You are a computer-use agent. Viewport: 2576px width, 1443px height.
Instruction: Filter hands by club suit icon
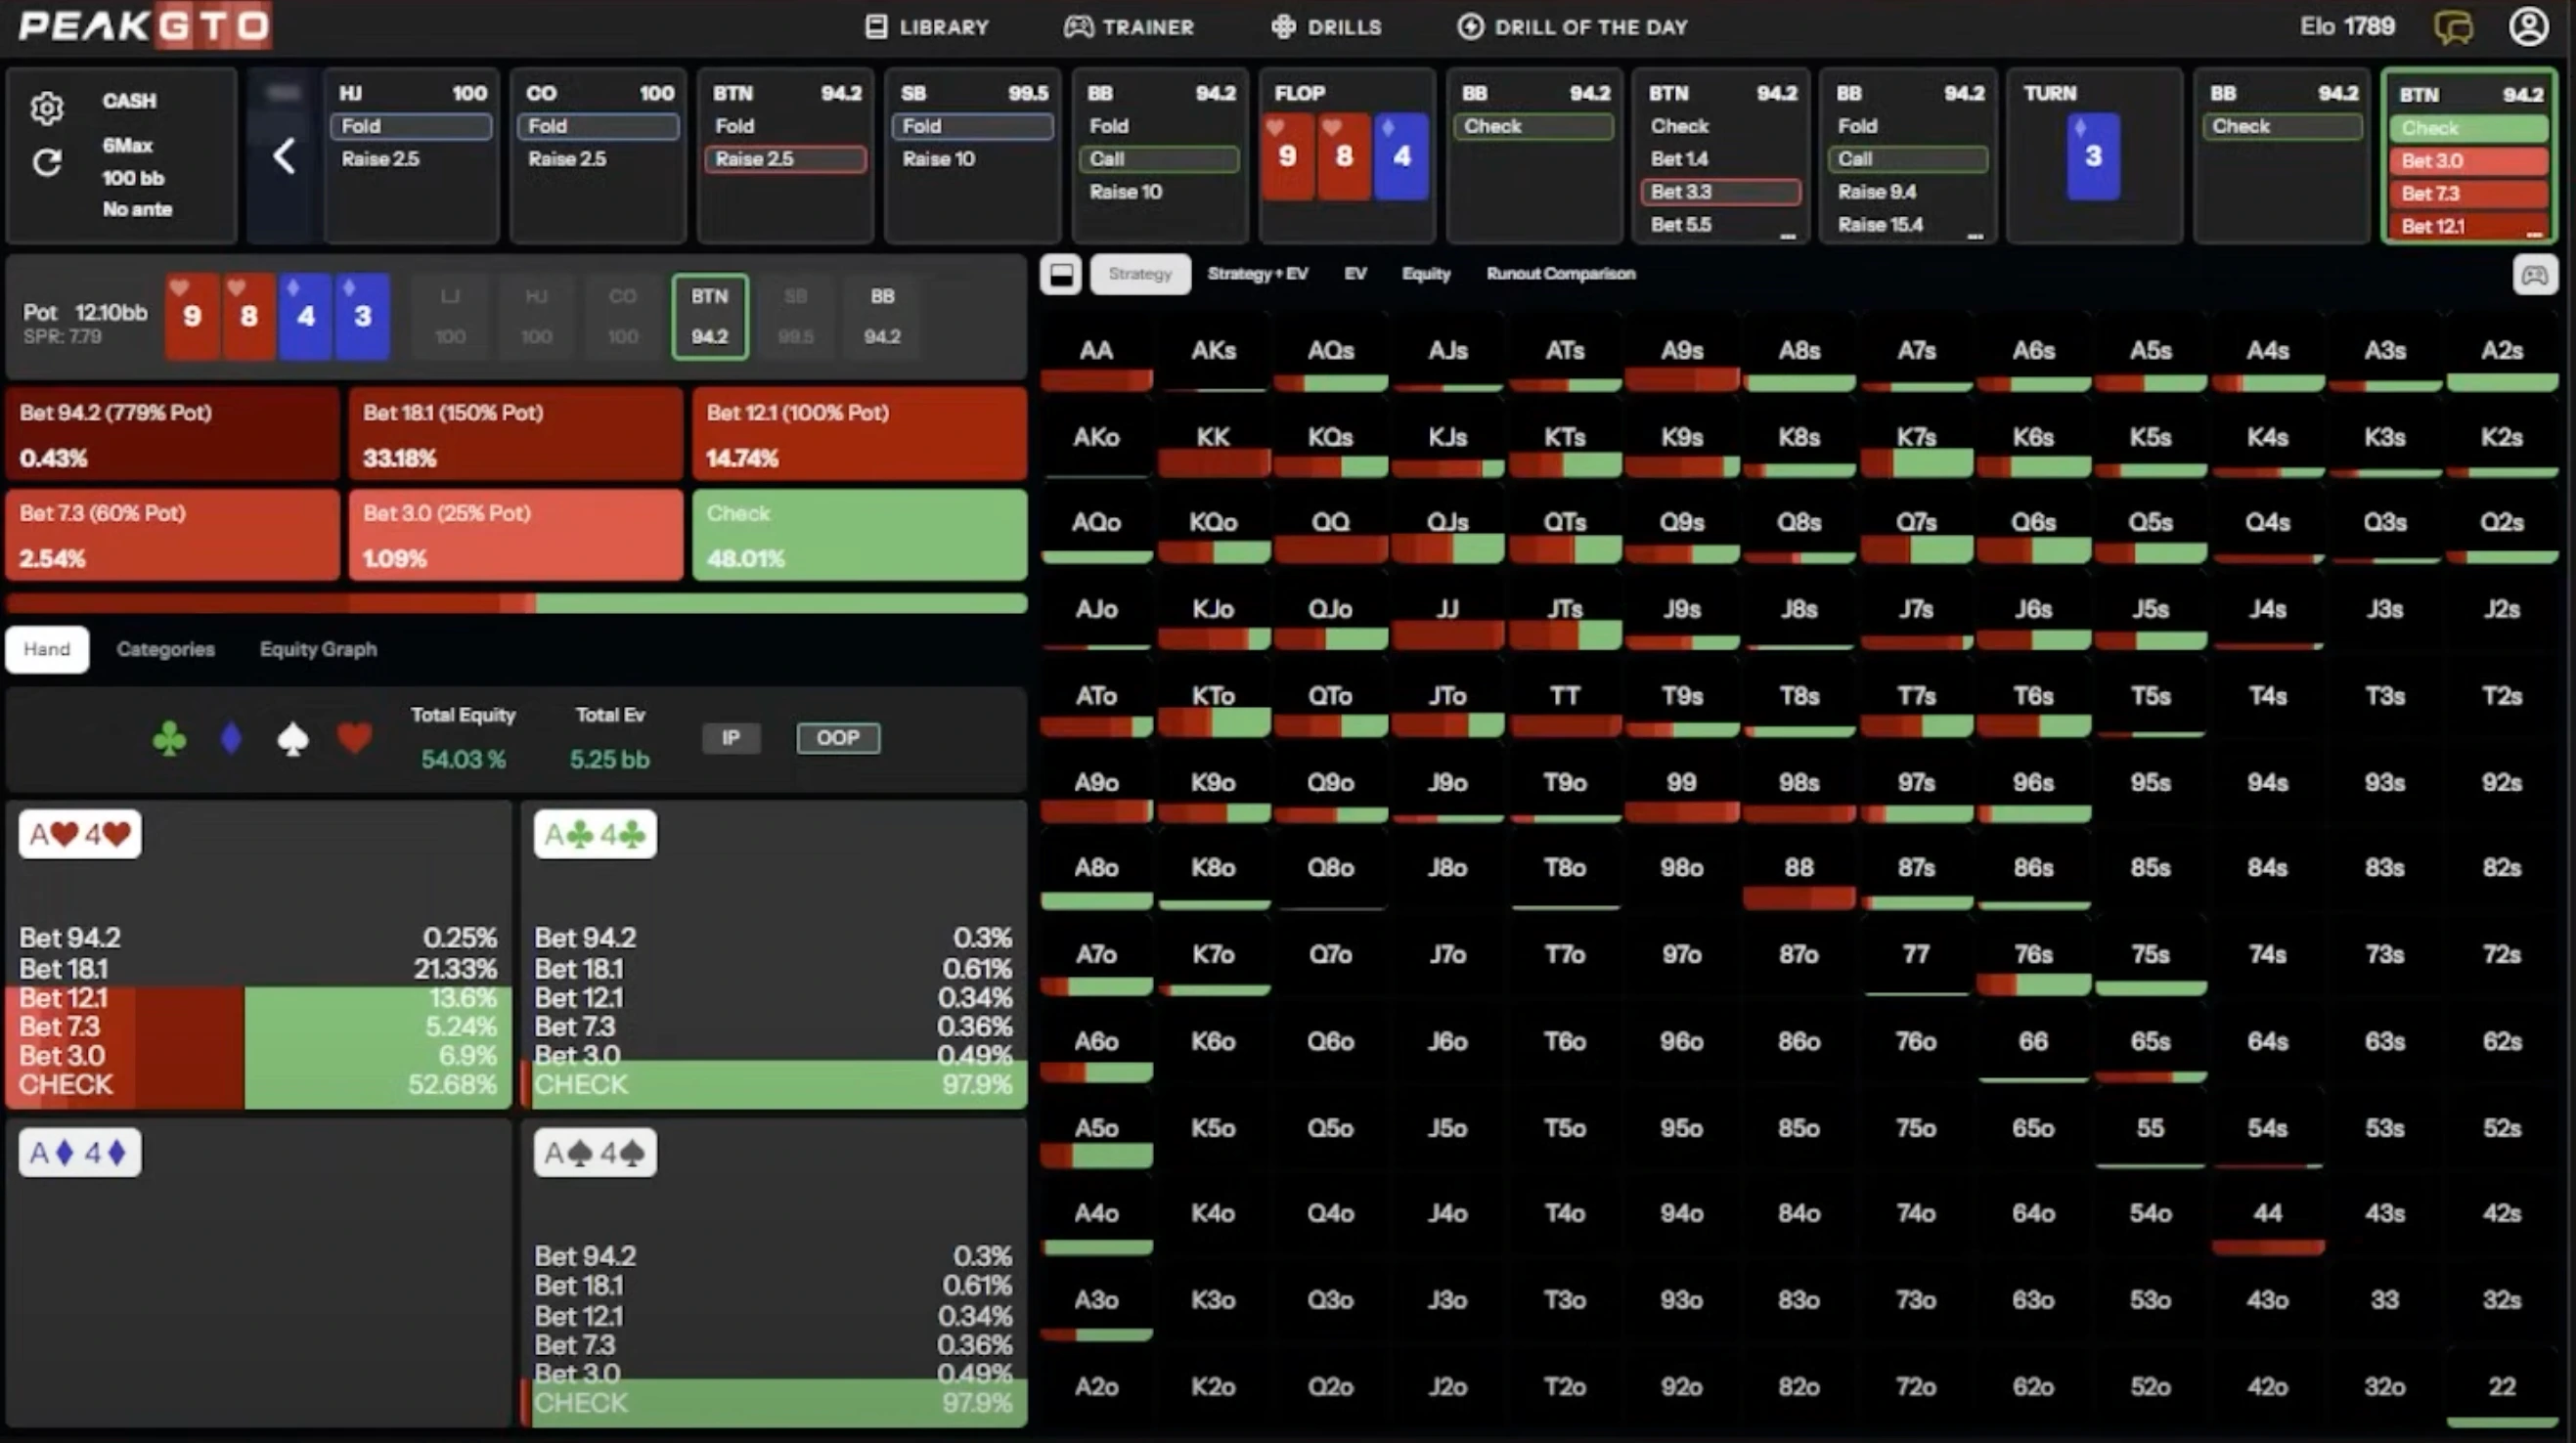point(169,739)
